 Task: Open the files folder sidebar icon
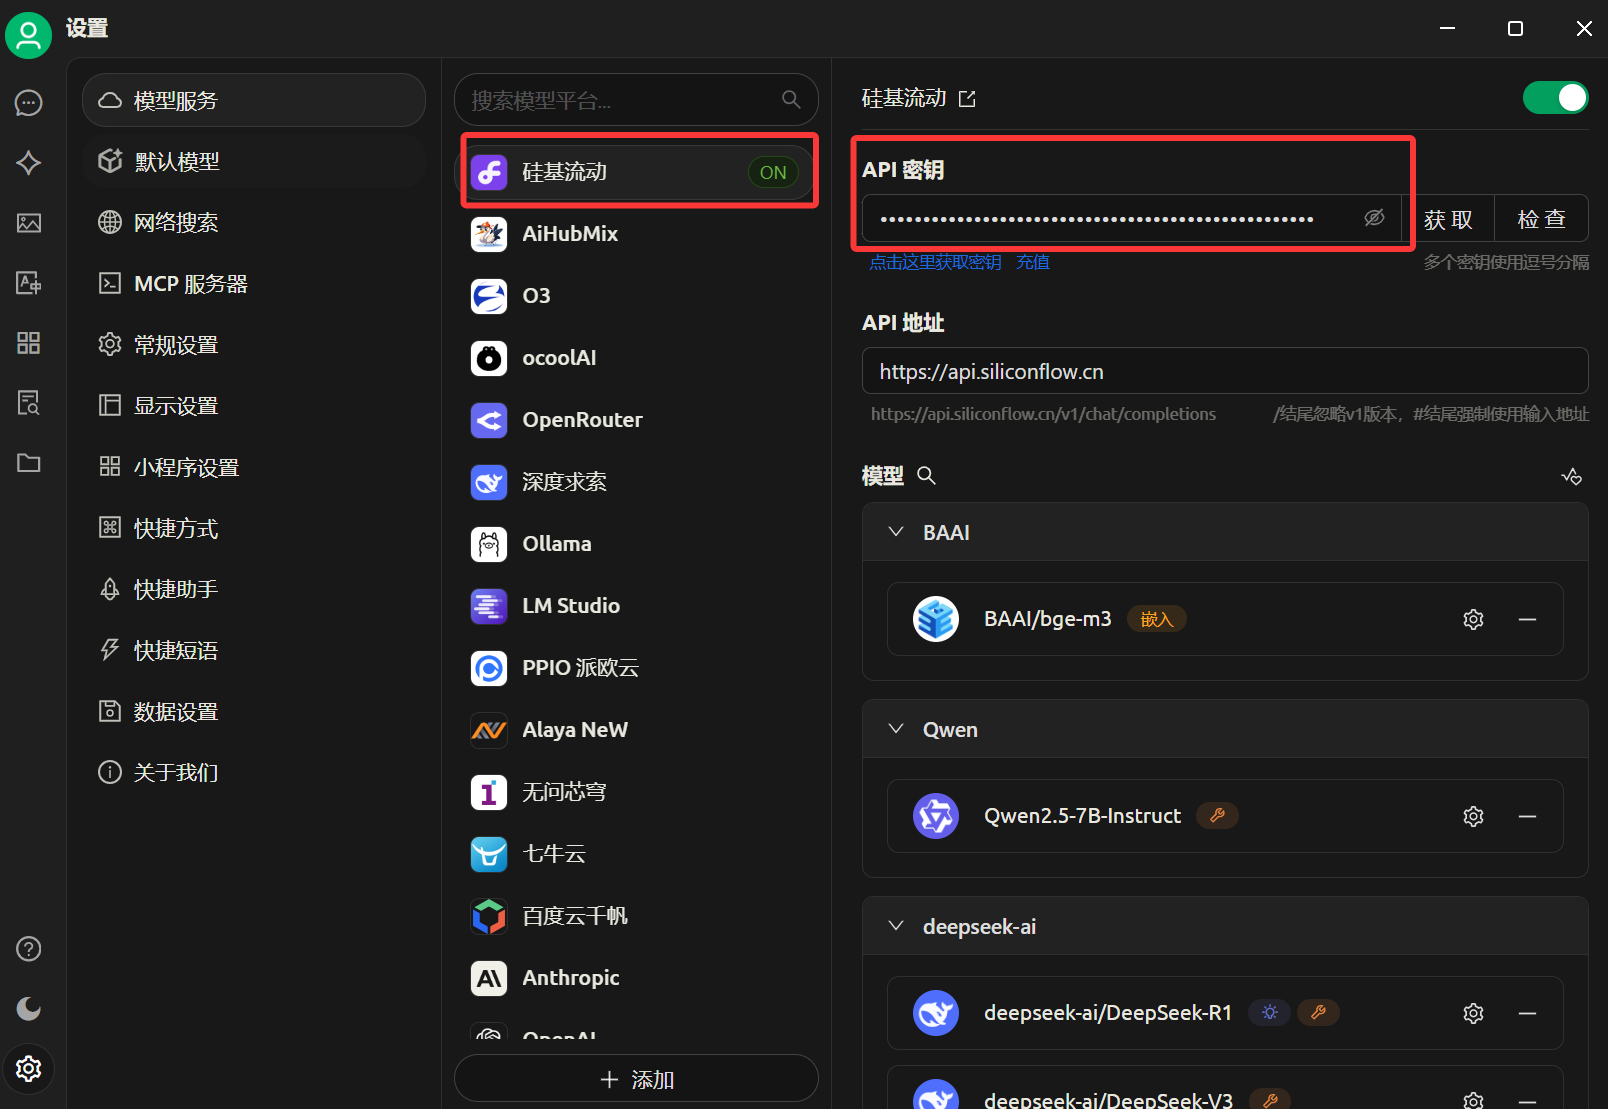tap(29, 463)
